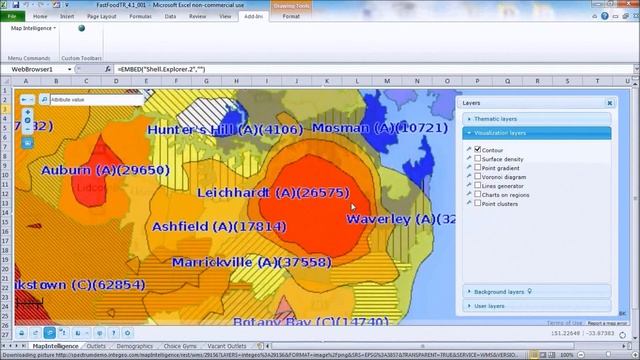
Task: Click the insert function fx icon
Action: click(107, 69)
